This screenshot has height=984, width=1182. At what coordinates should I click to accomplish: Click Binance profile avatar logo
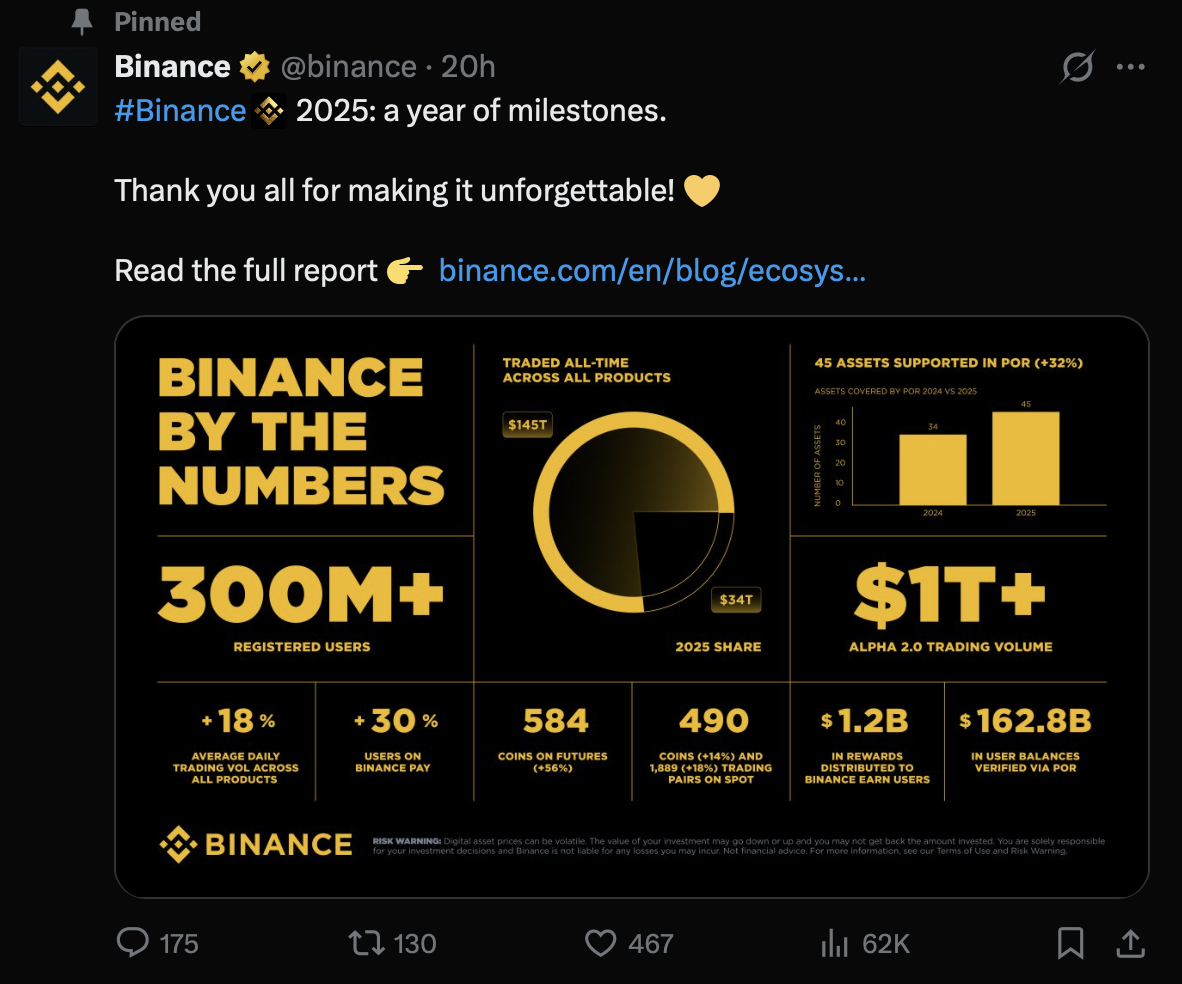58,87
